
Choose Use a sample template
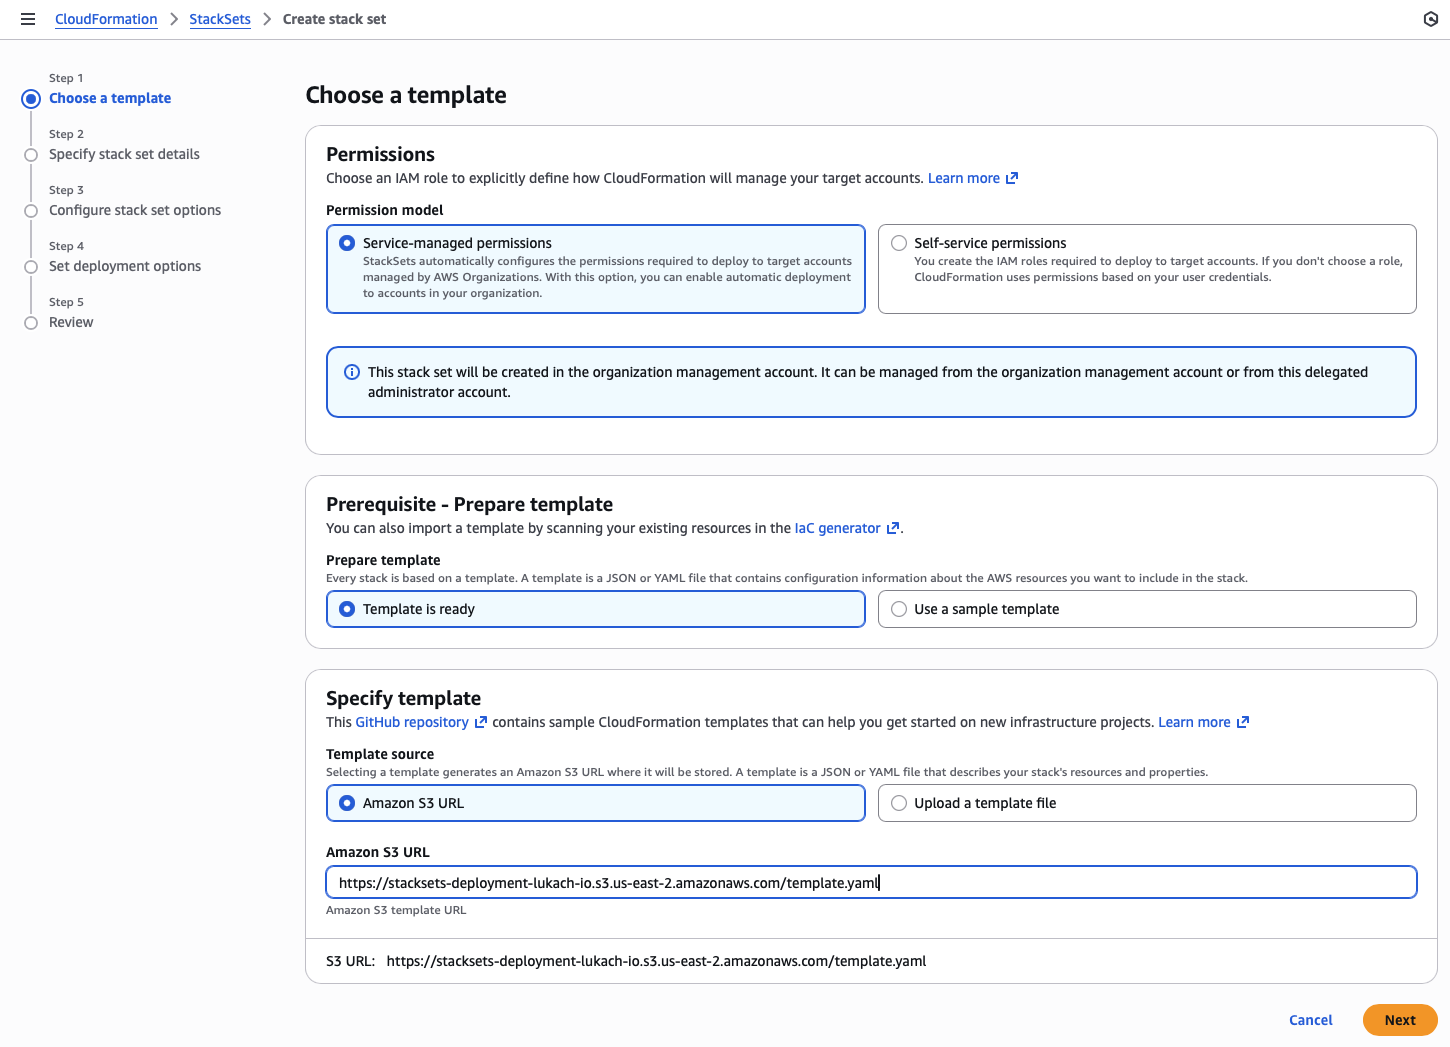click(899, 609)
